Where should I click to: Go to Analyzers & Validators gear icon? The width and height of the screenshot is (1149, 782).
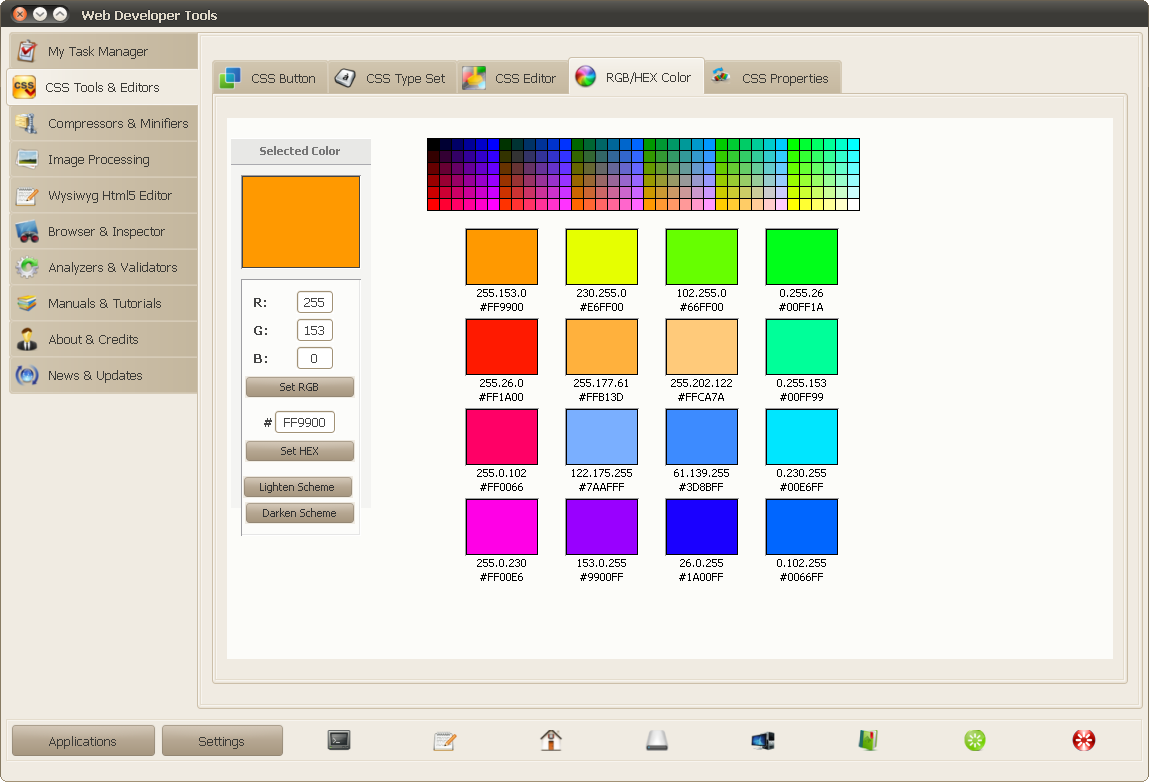click(x=27, y=267)
